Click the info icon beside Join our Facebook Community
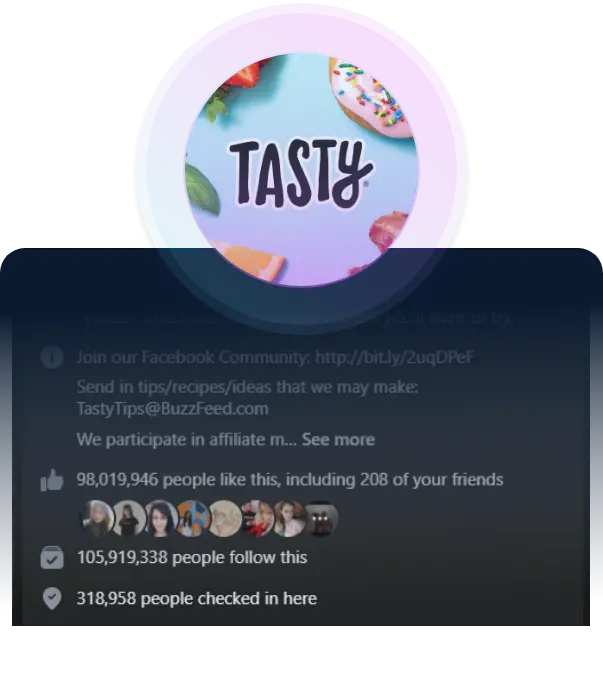This screenshot has height=681, width=603. [x=52, y=357]
